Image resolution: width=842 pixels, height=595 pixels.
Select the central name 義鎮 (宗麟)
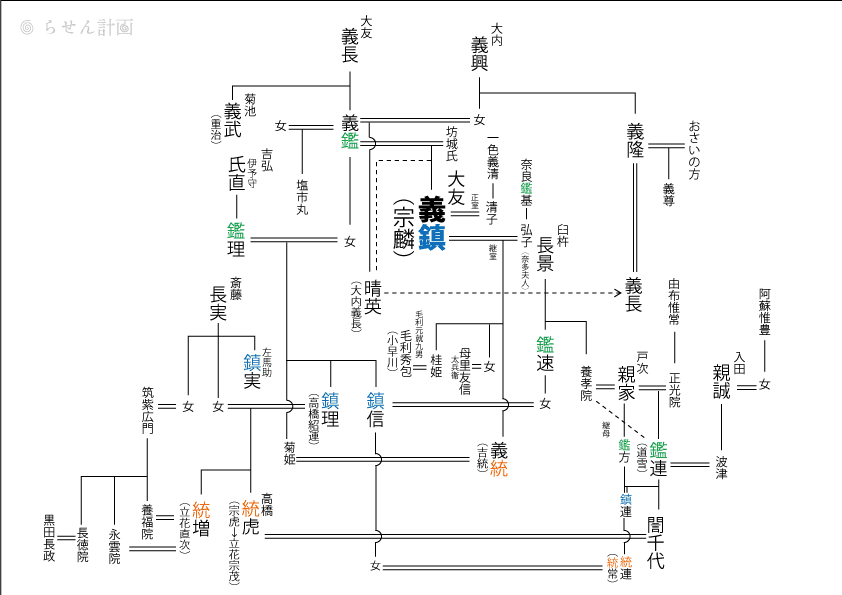coord(419,225)
